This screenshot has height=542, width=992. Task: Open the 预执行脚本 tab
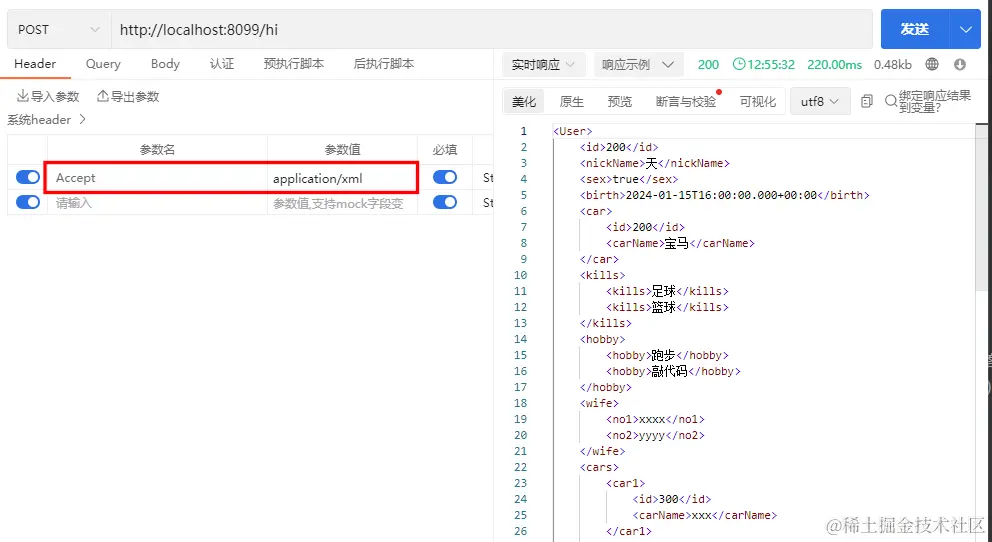click(294, 64)
